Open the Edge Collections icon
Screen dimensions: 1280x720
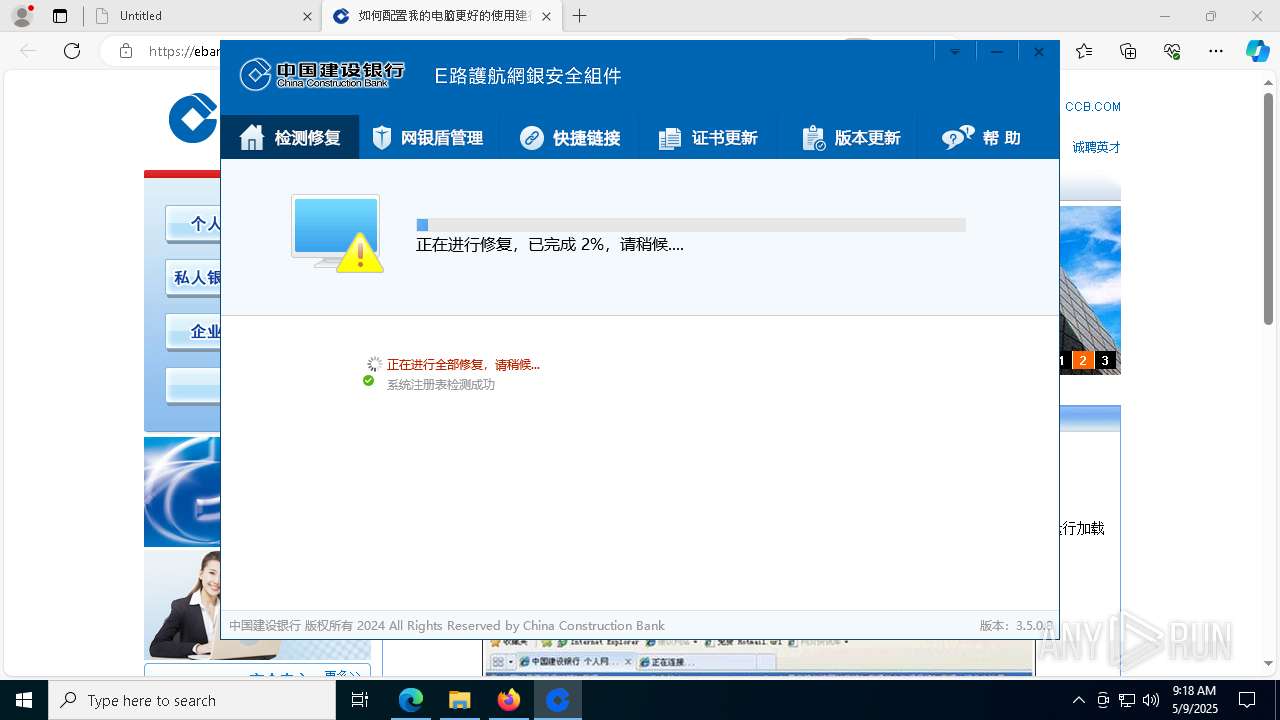tap(1128, 51)
